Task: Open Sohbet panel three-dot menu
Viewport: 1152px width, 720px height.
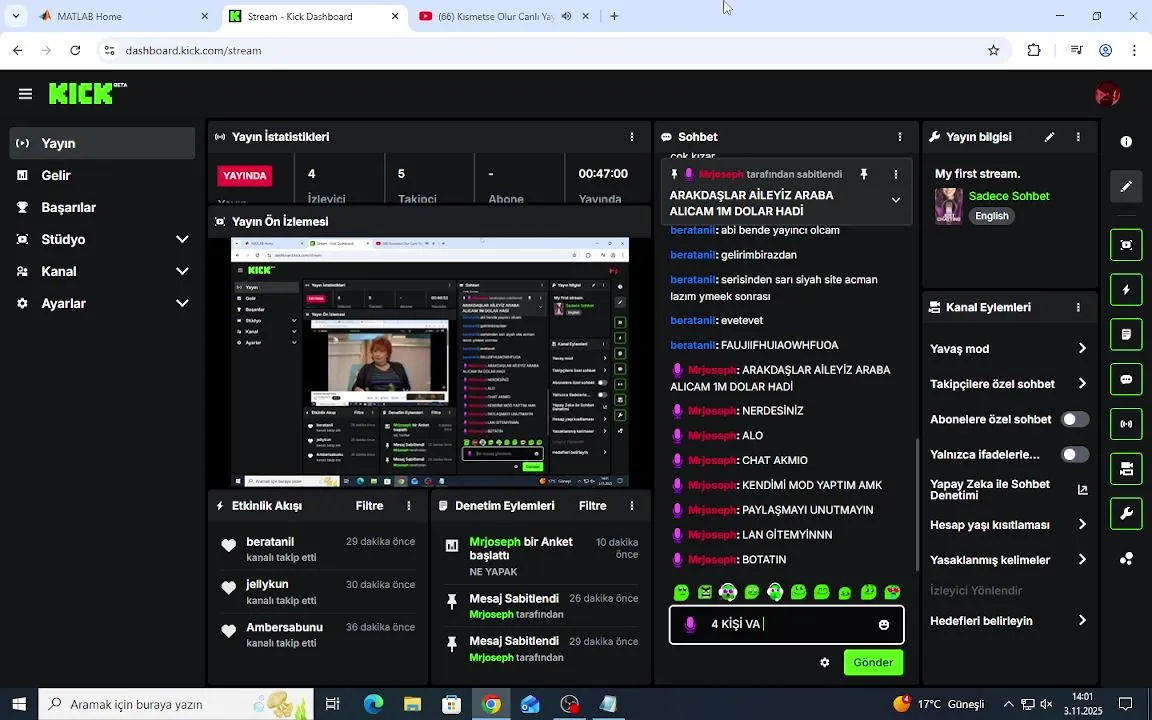Action: (900, 137)
